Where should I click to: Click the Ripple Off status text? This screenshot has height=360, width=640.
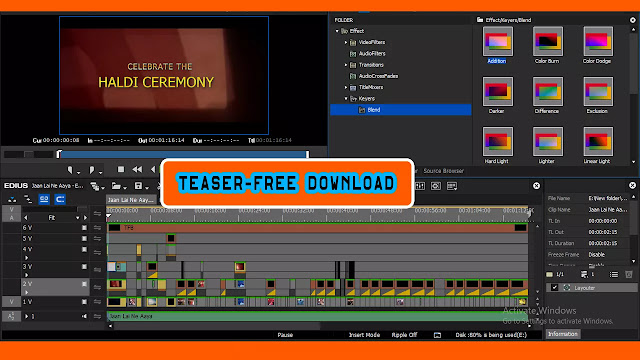[404, 335]
